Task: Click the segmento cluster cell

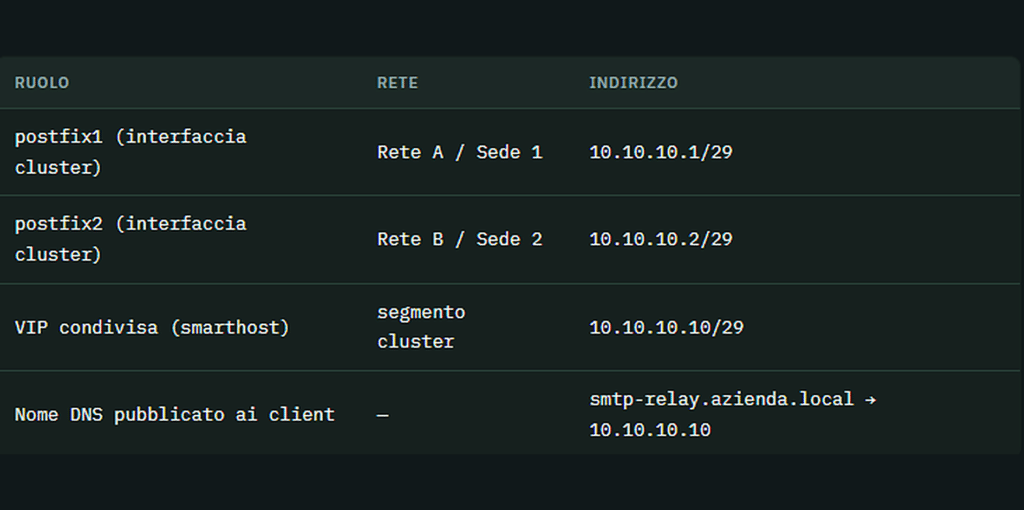Action: [421, 327]
